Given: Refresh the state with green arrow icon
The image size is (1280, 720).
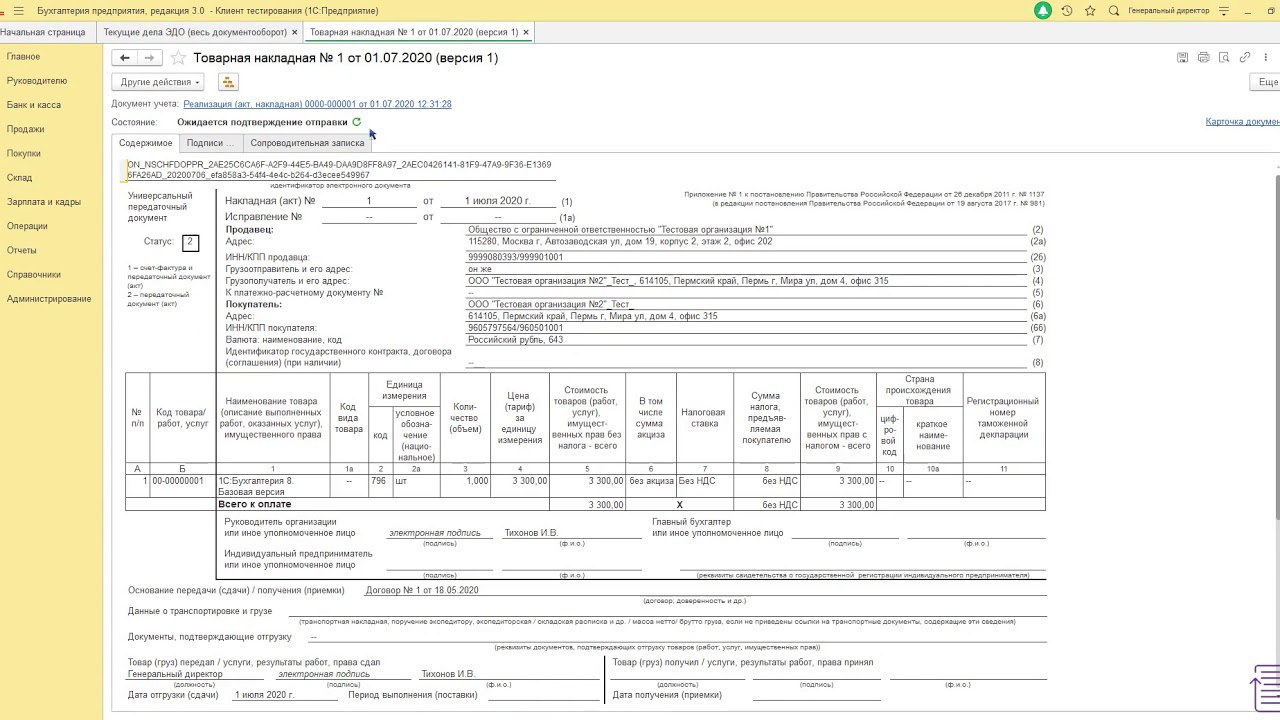Looking at the screenshot, I should click(x=357, y=122).
